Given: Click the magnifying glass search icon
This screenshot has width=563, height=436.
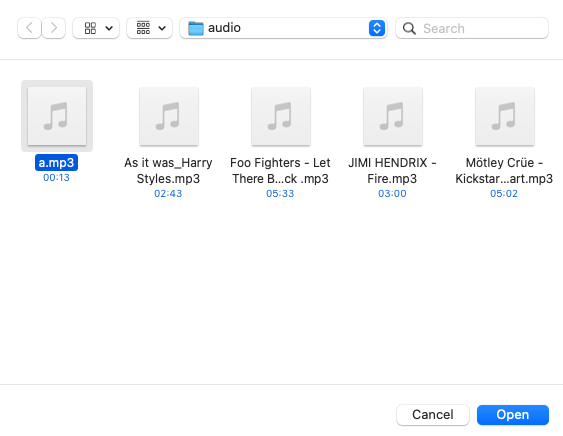Looking at the screenshot, I should 409,28.
